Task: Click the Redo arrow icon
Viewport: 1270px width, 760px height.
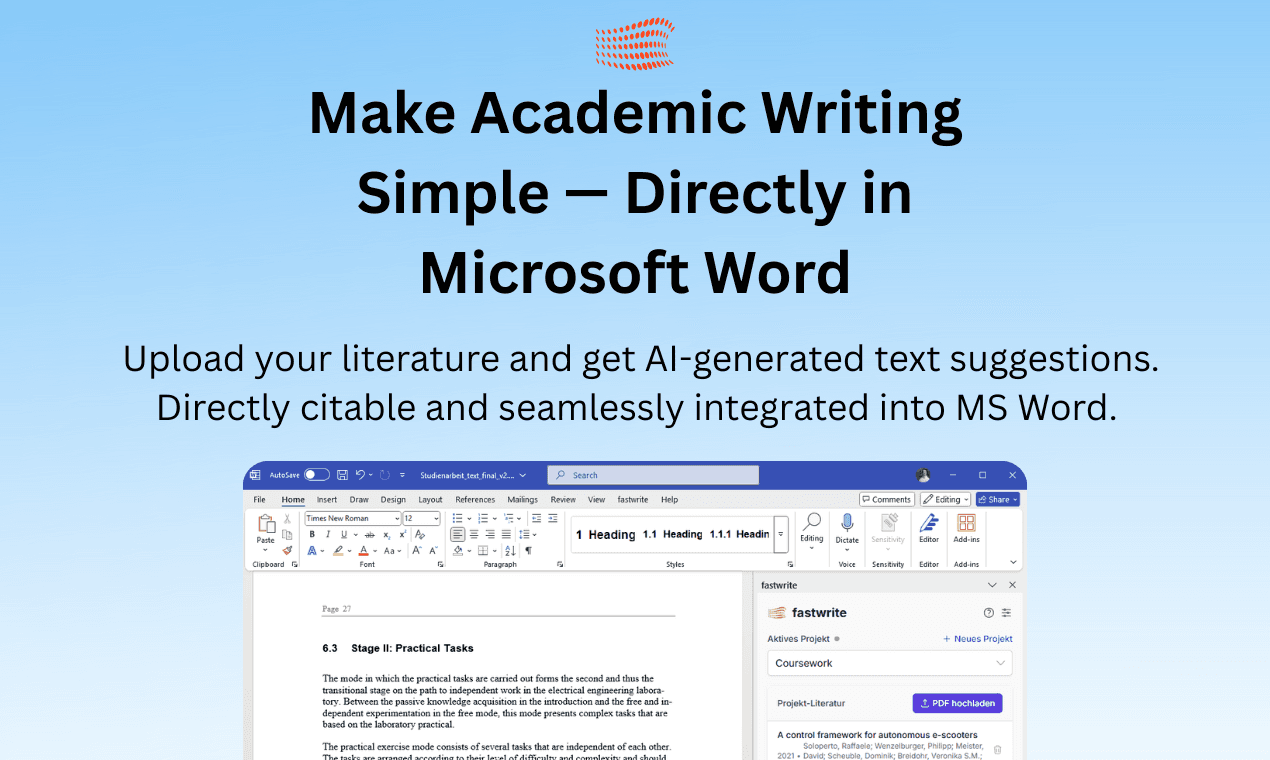Action: point(384,475)
